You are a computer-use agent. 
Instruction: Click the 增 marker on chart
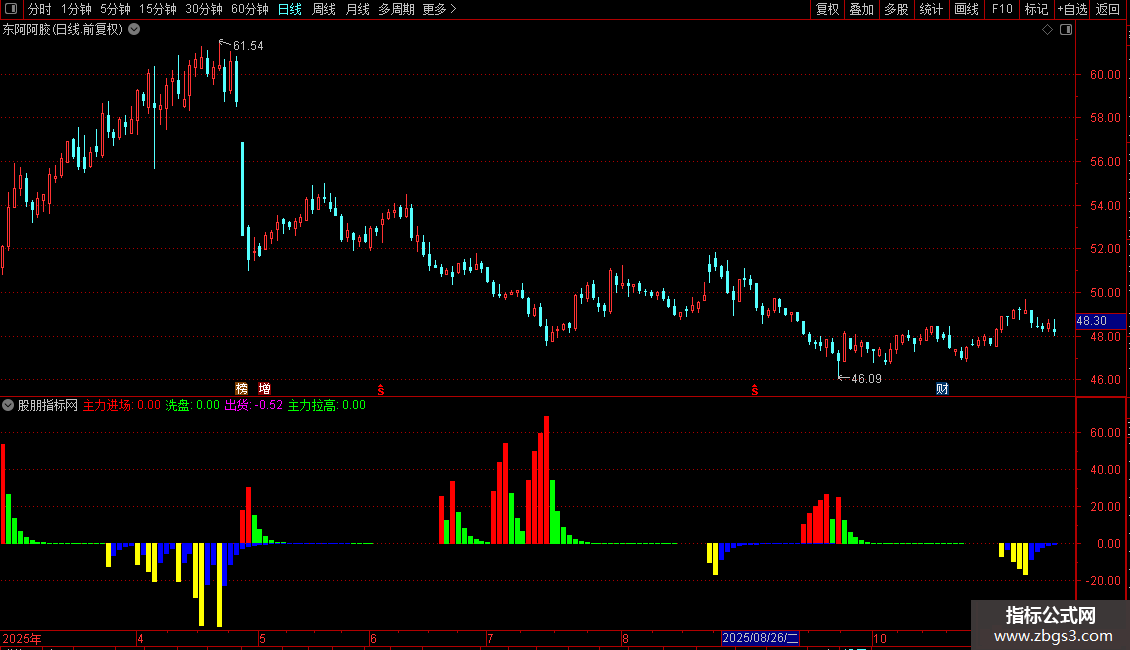pos(264,388)
